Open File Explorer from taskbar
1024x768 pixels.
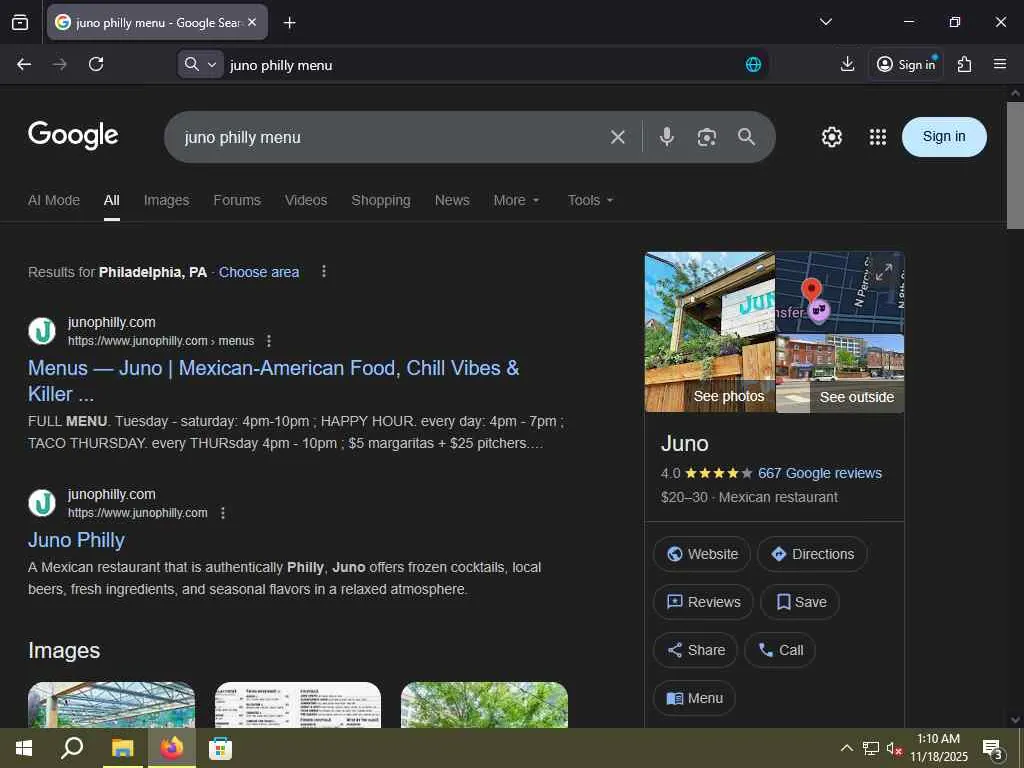coord(122,748)
